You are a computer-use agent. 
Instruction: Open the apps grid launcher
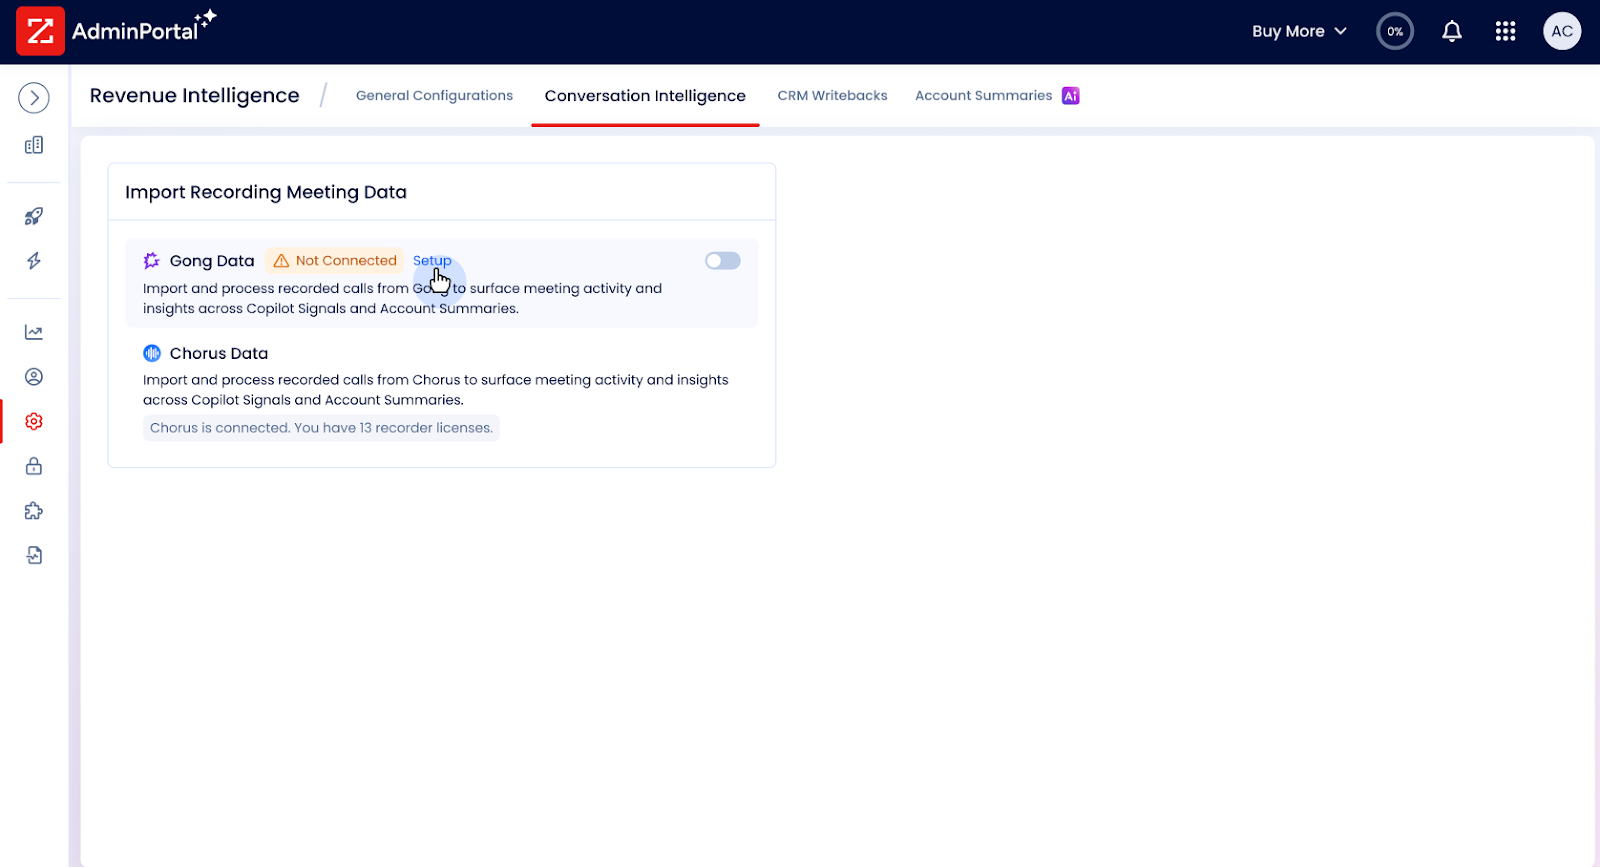pyautogui.click(x=1505, y=31)
